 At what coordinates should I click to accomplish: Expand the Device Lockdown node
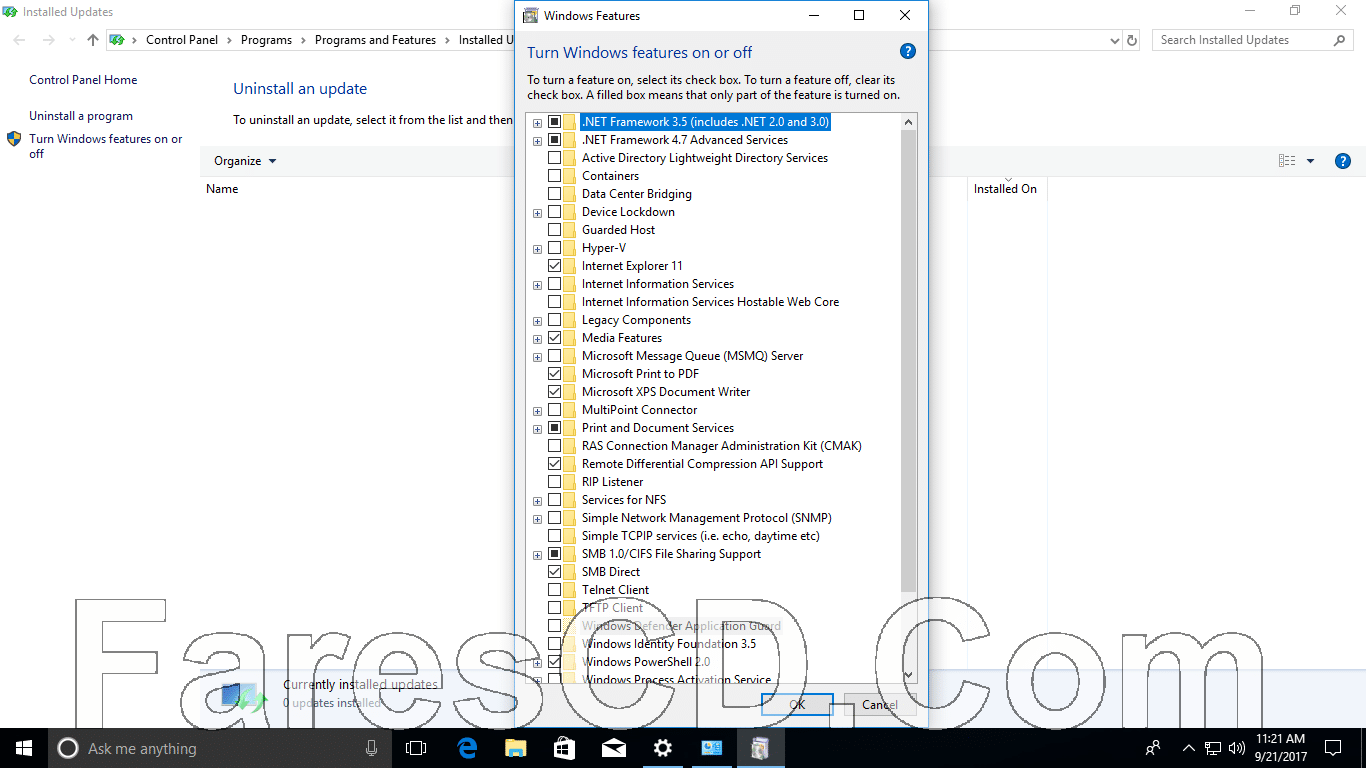pyautogui.click(x=538, y=213)
